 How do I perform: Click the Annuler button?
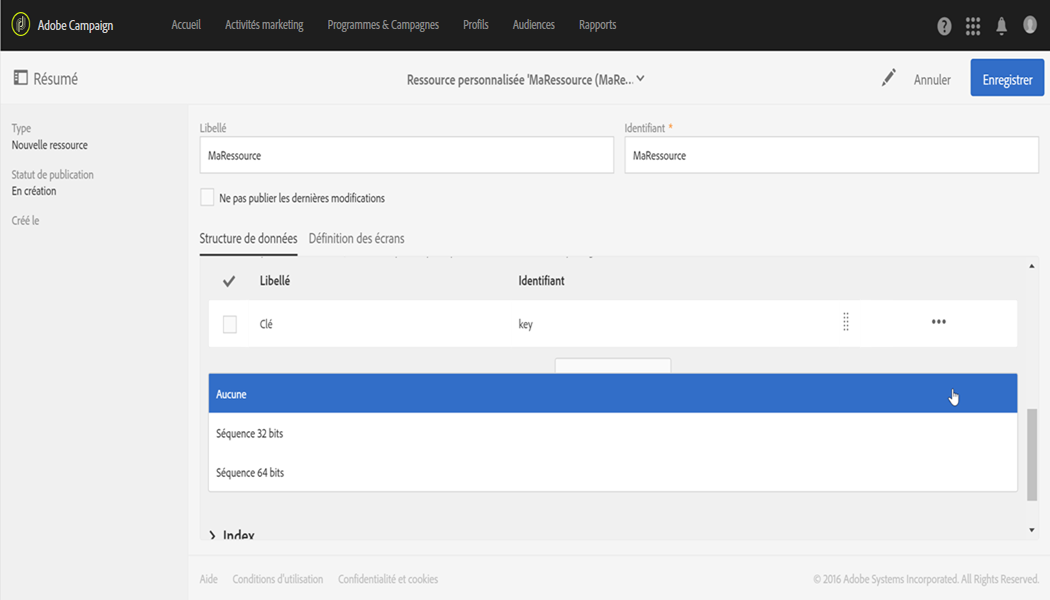(932, 79)
